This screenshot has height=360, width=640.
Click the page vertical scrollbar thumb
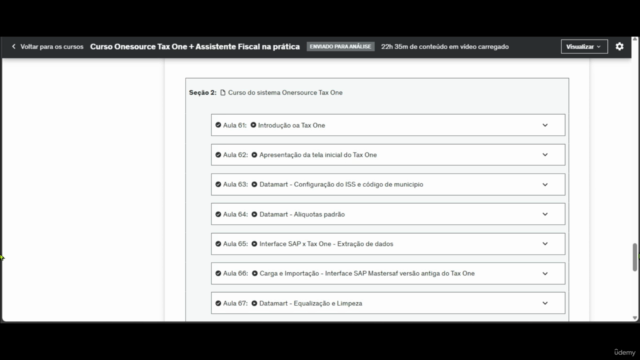click(635, 257)
